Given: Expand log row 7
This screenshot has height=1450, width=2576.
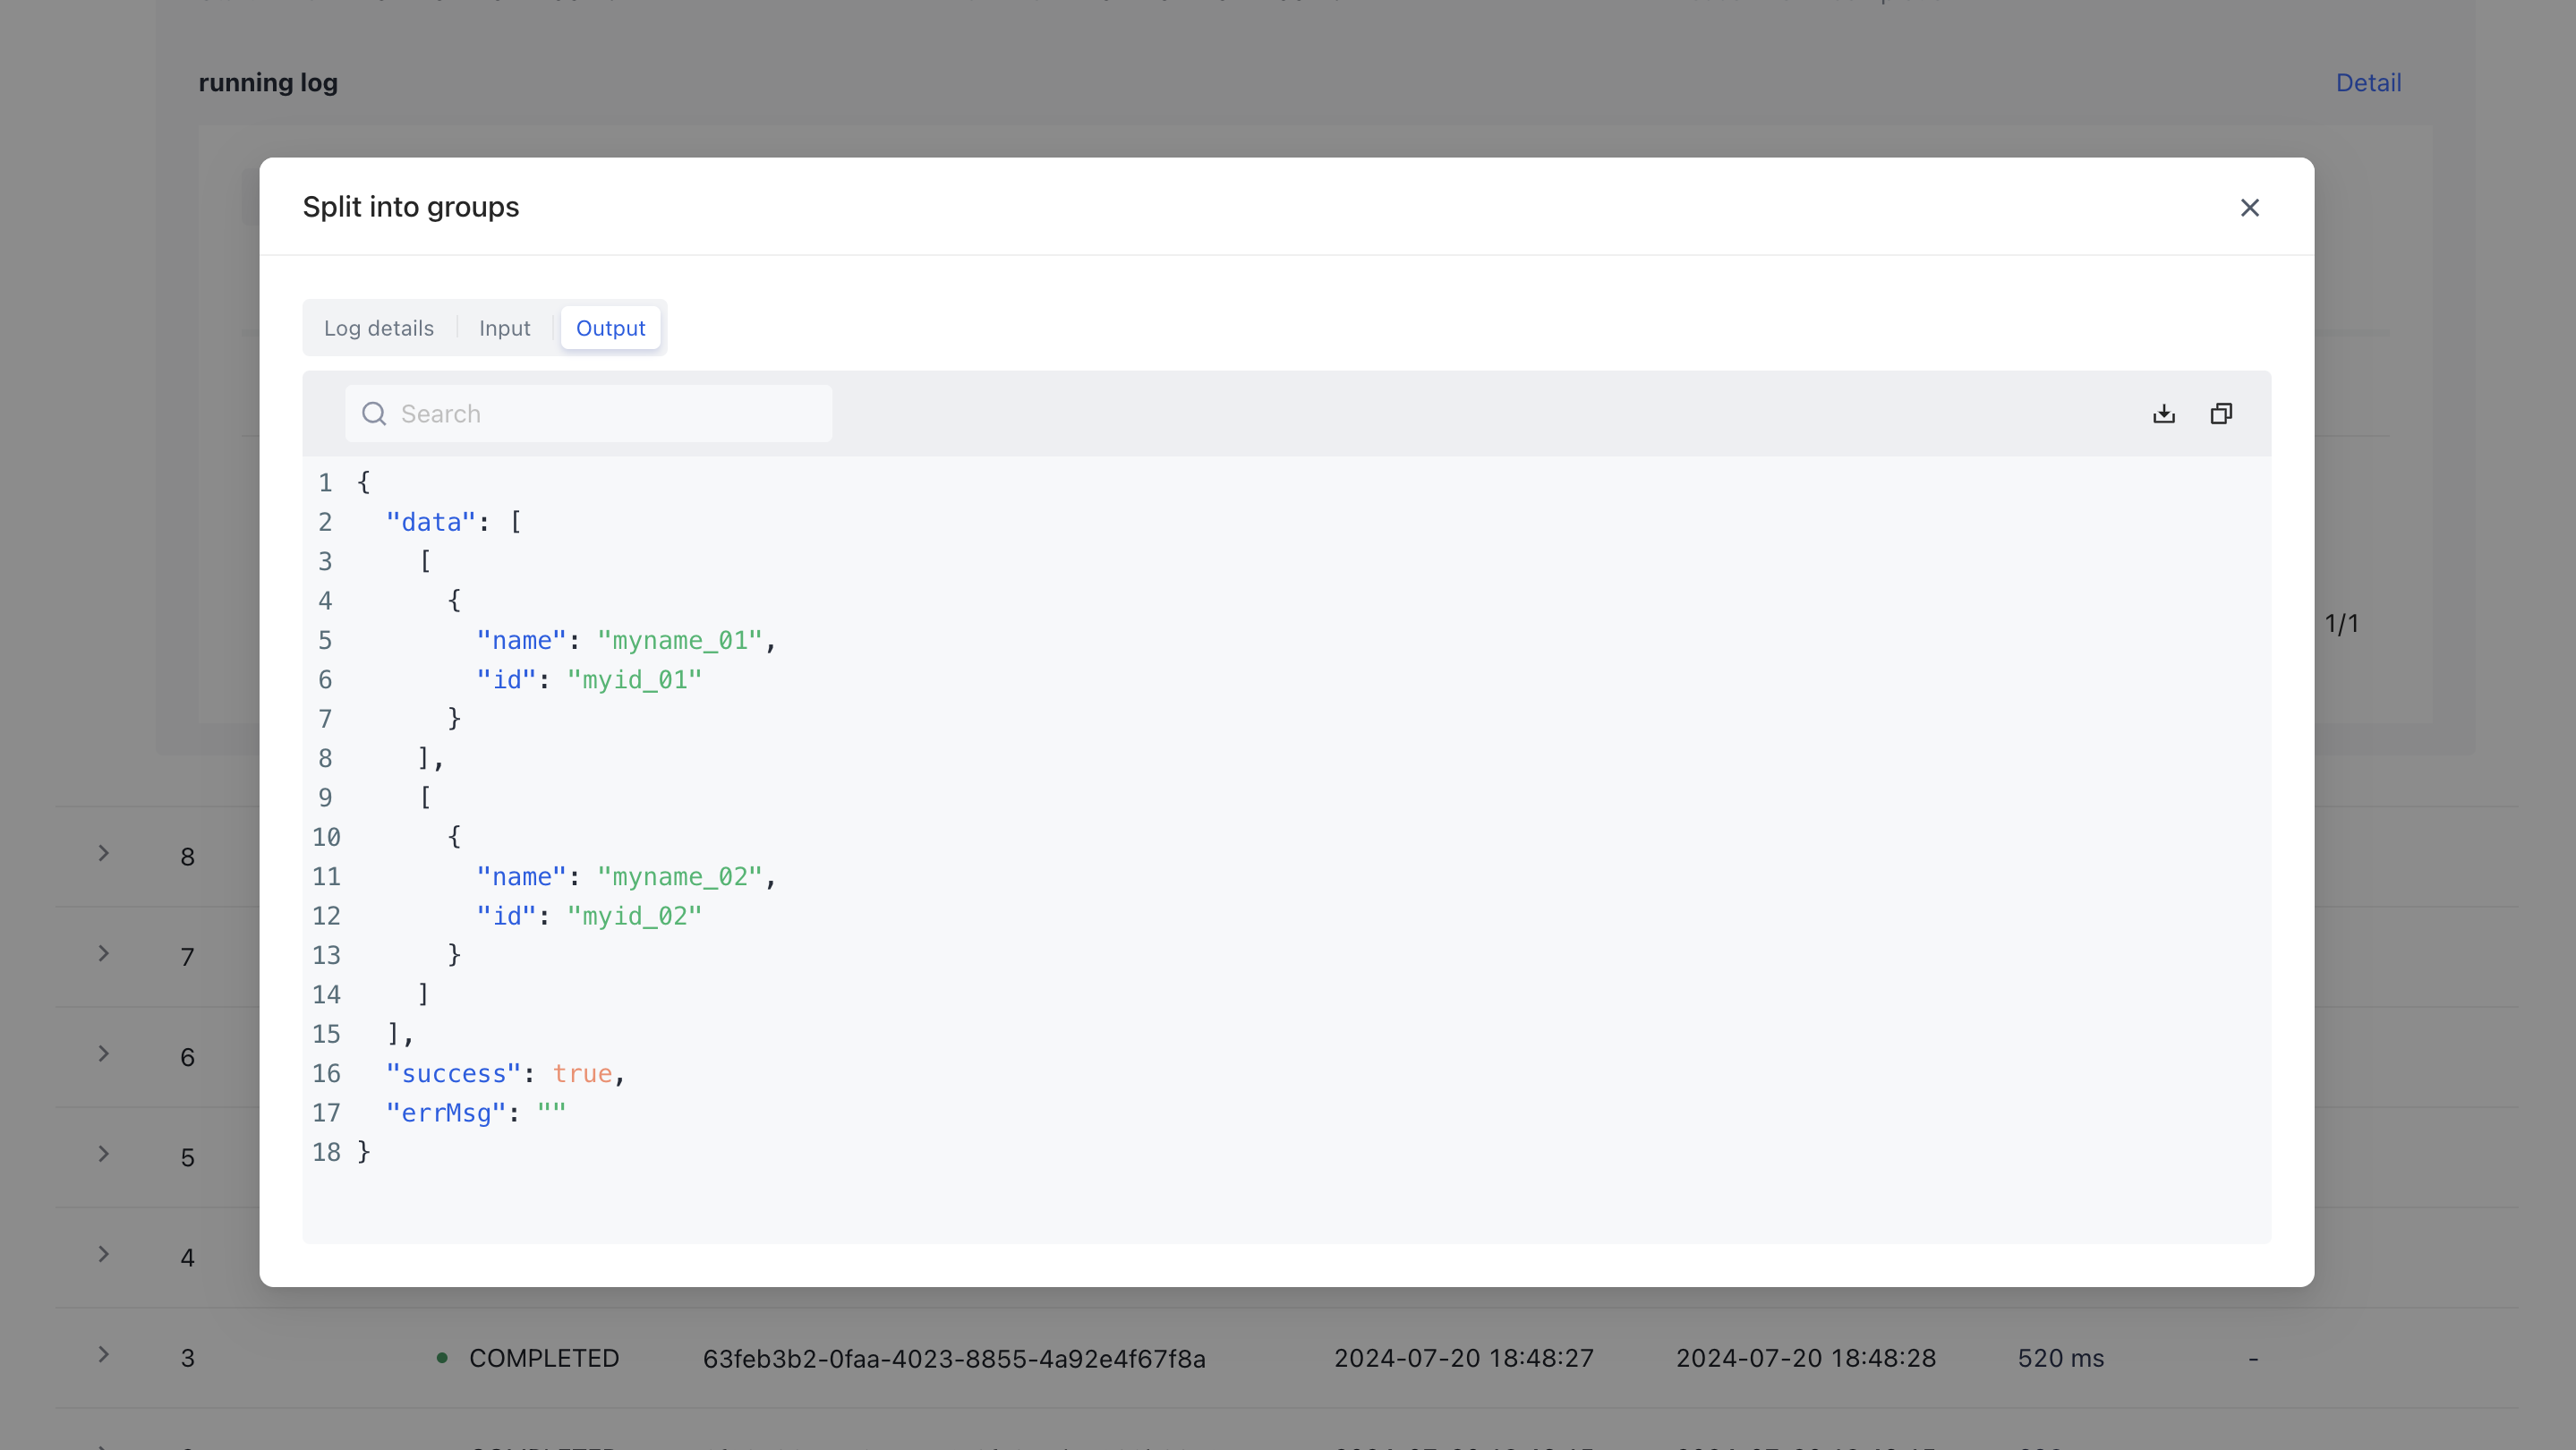Looking at the screenshot, I should 103,954.
